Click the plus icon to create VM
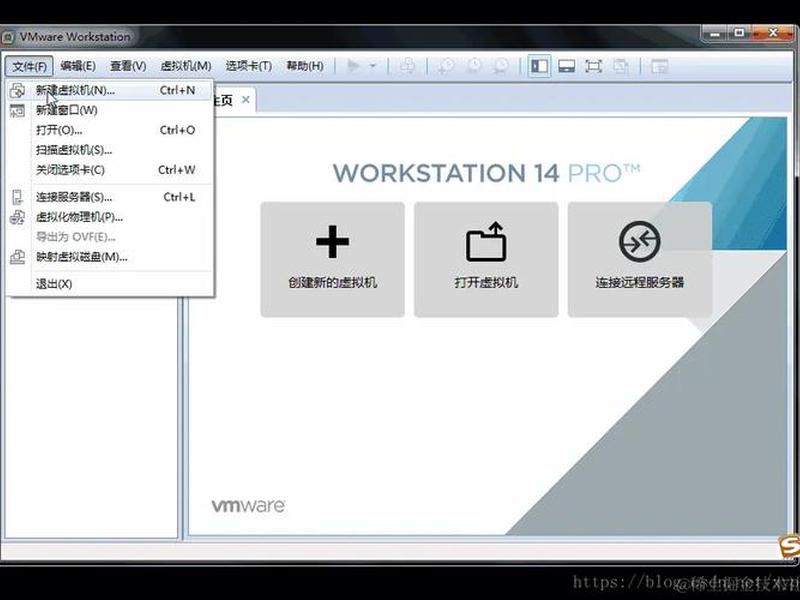This screenshot has height=600, width=800. tap(333, 241)
